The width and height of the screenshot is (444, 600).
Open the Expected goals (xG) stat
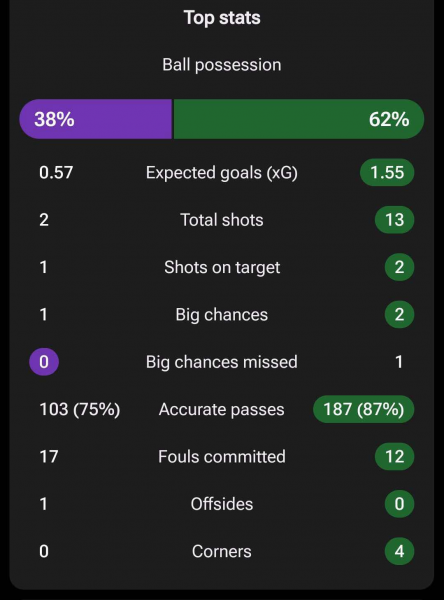(x=222, y=173)
